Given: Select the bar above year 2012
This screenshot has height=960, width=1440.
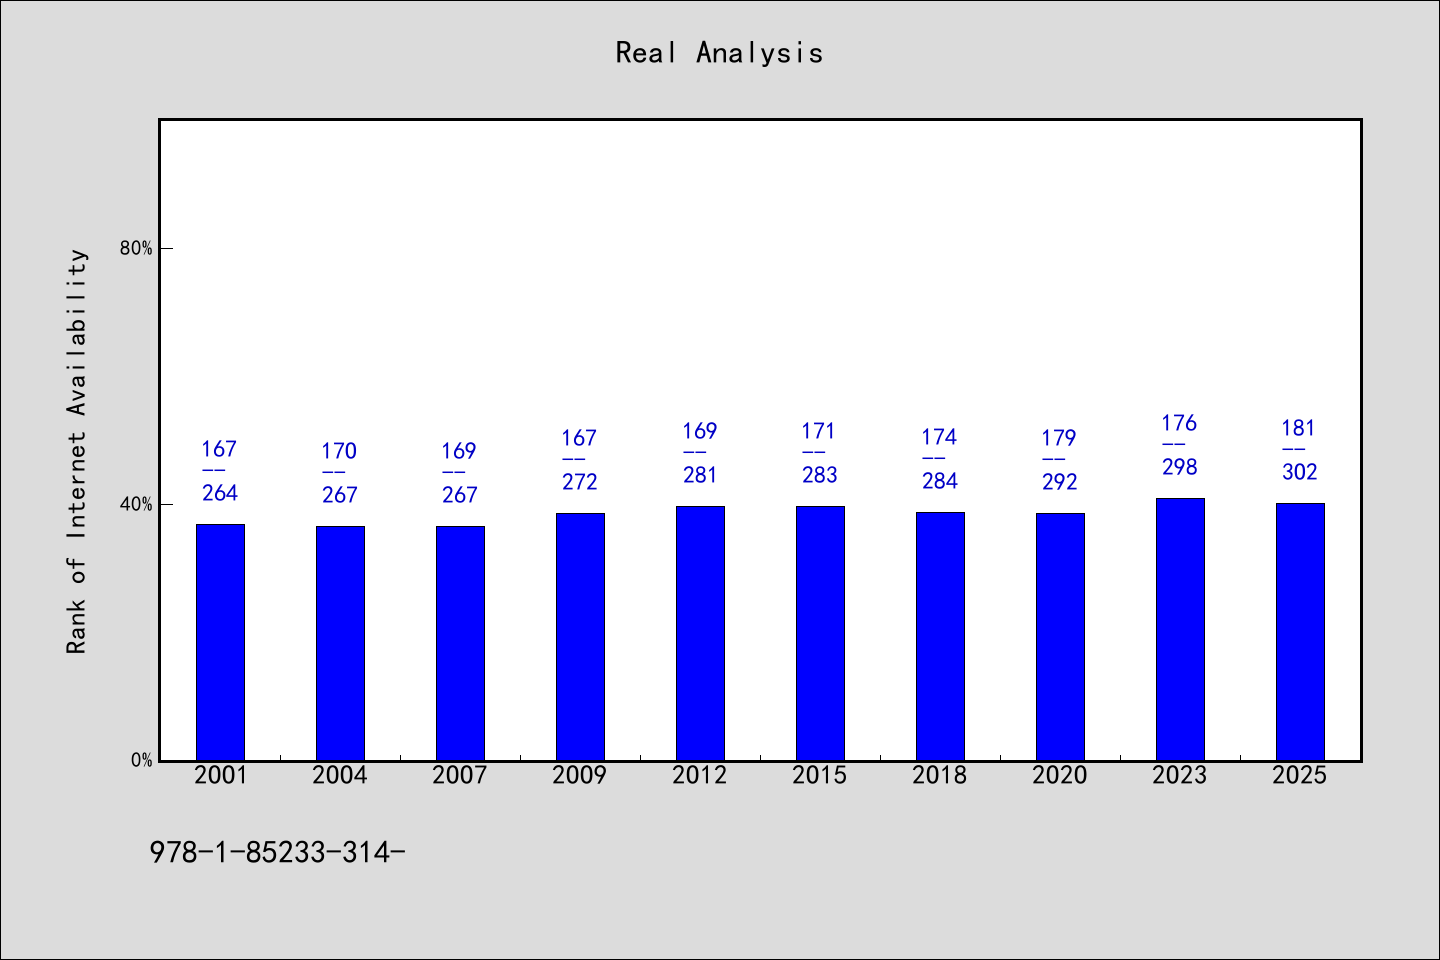Looking at the screenshot, I should click(700, 633).
